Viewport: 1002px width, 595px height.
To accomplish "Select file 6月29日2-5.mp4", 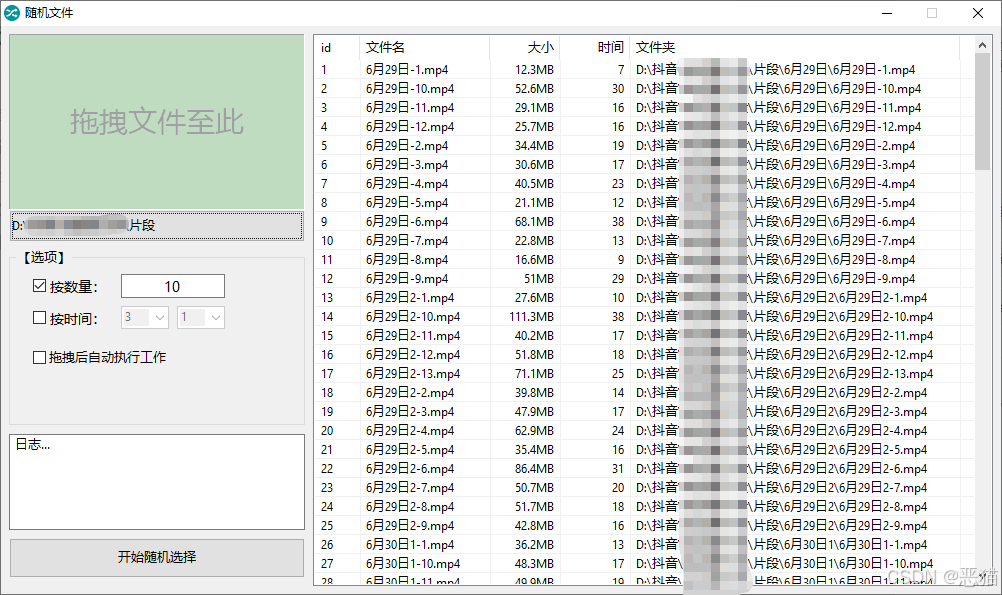I will [x=410, y=450].
